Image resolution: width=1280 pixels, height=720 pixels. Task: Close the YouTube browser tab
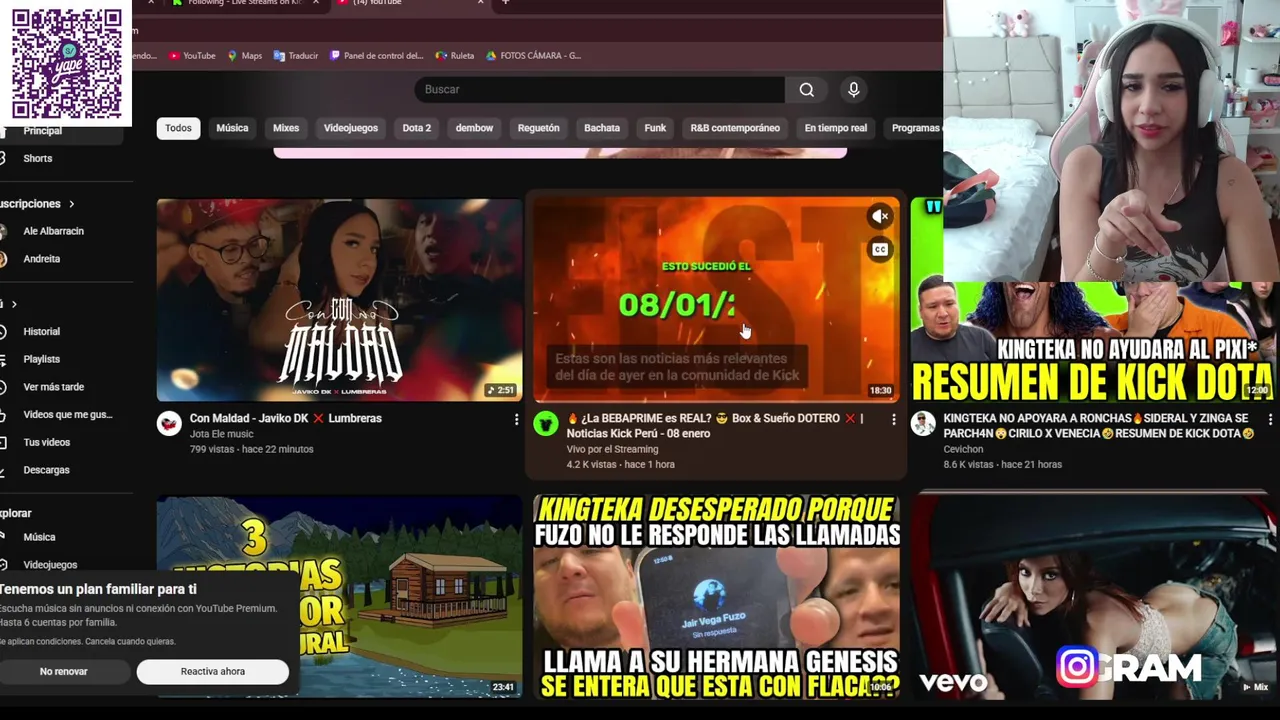coord(480,3)
